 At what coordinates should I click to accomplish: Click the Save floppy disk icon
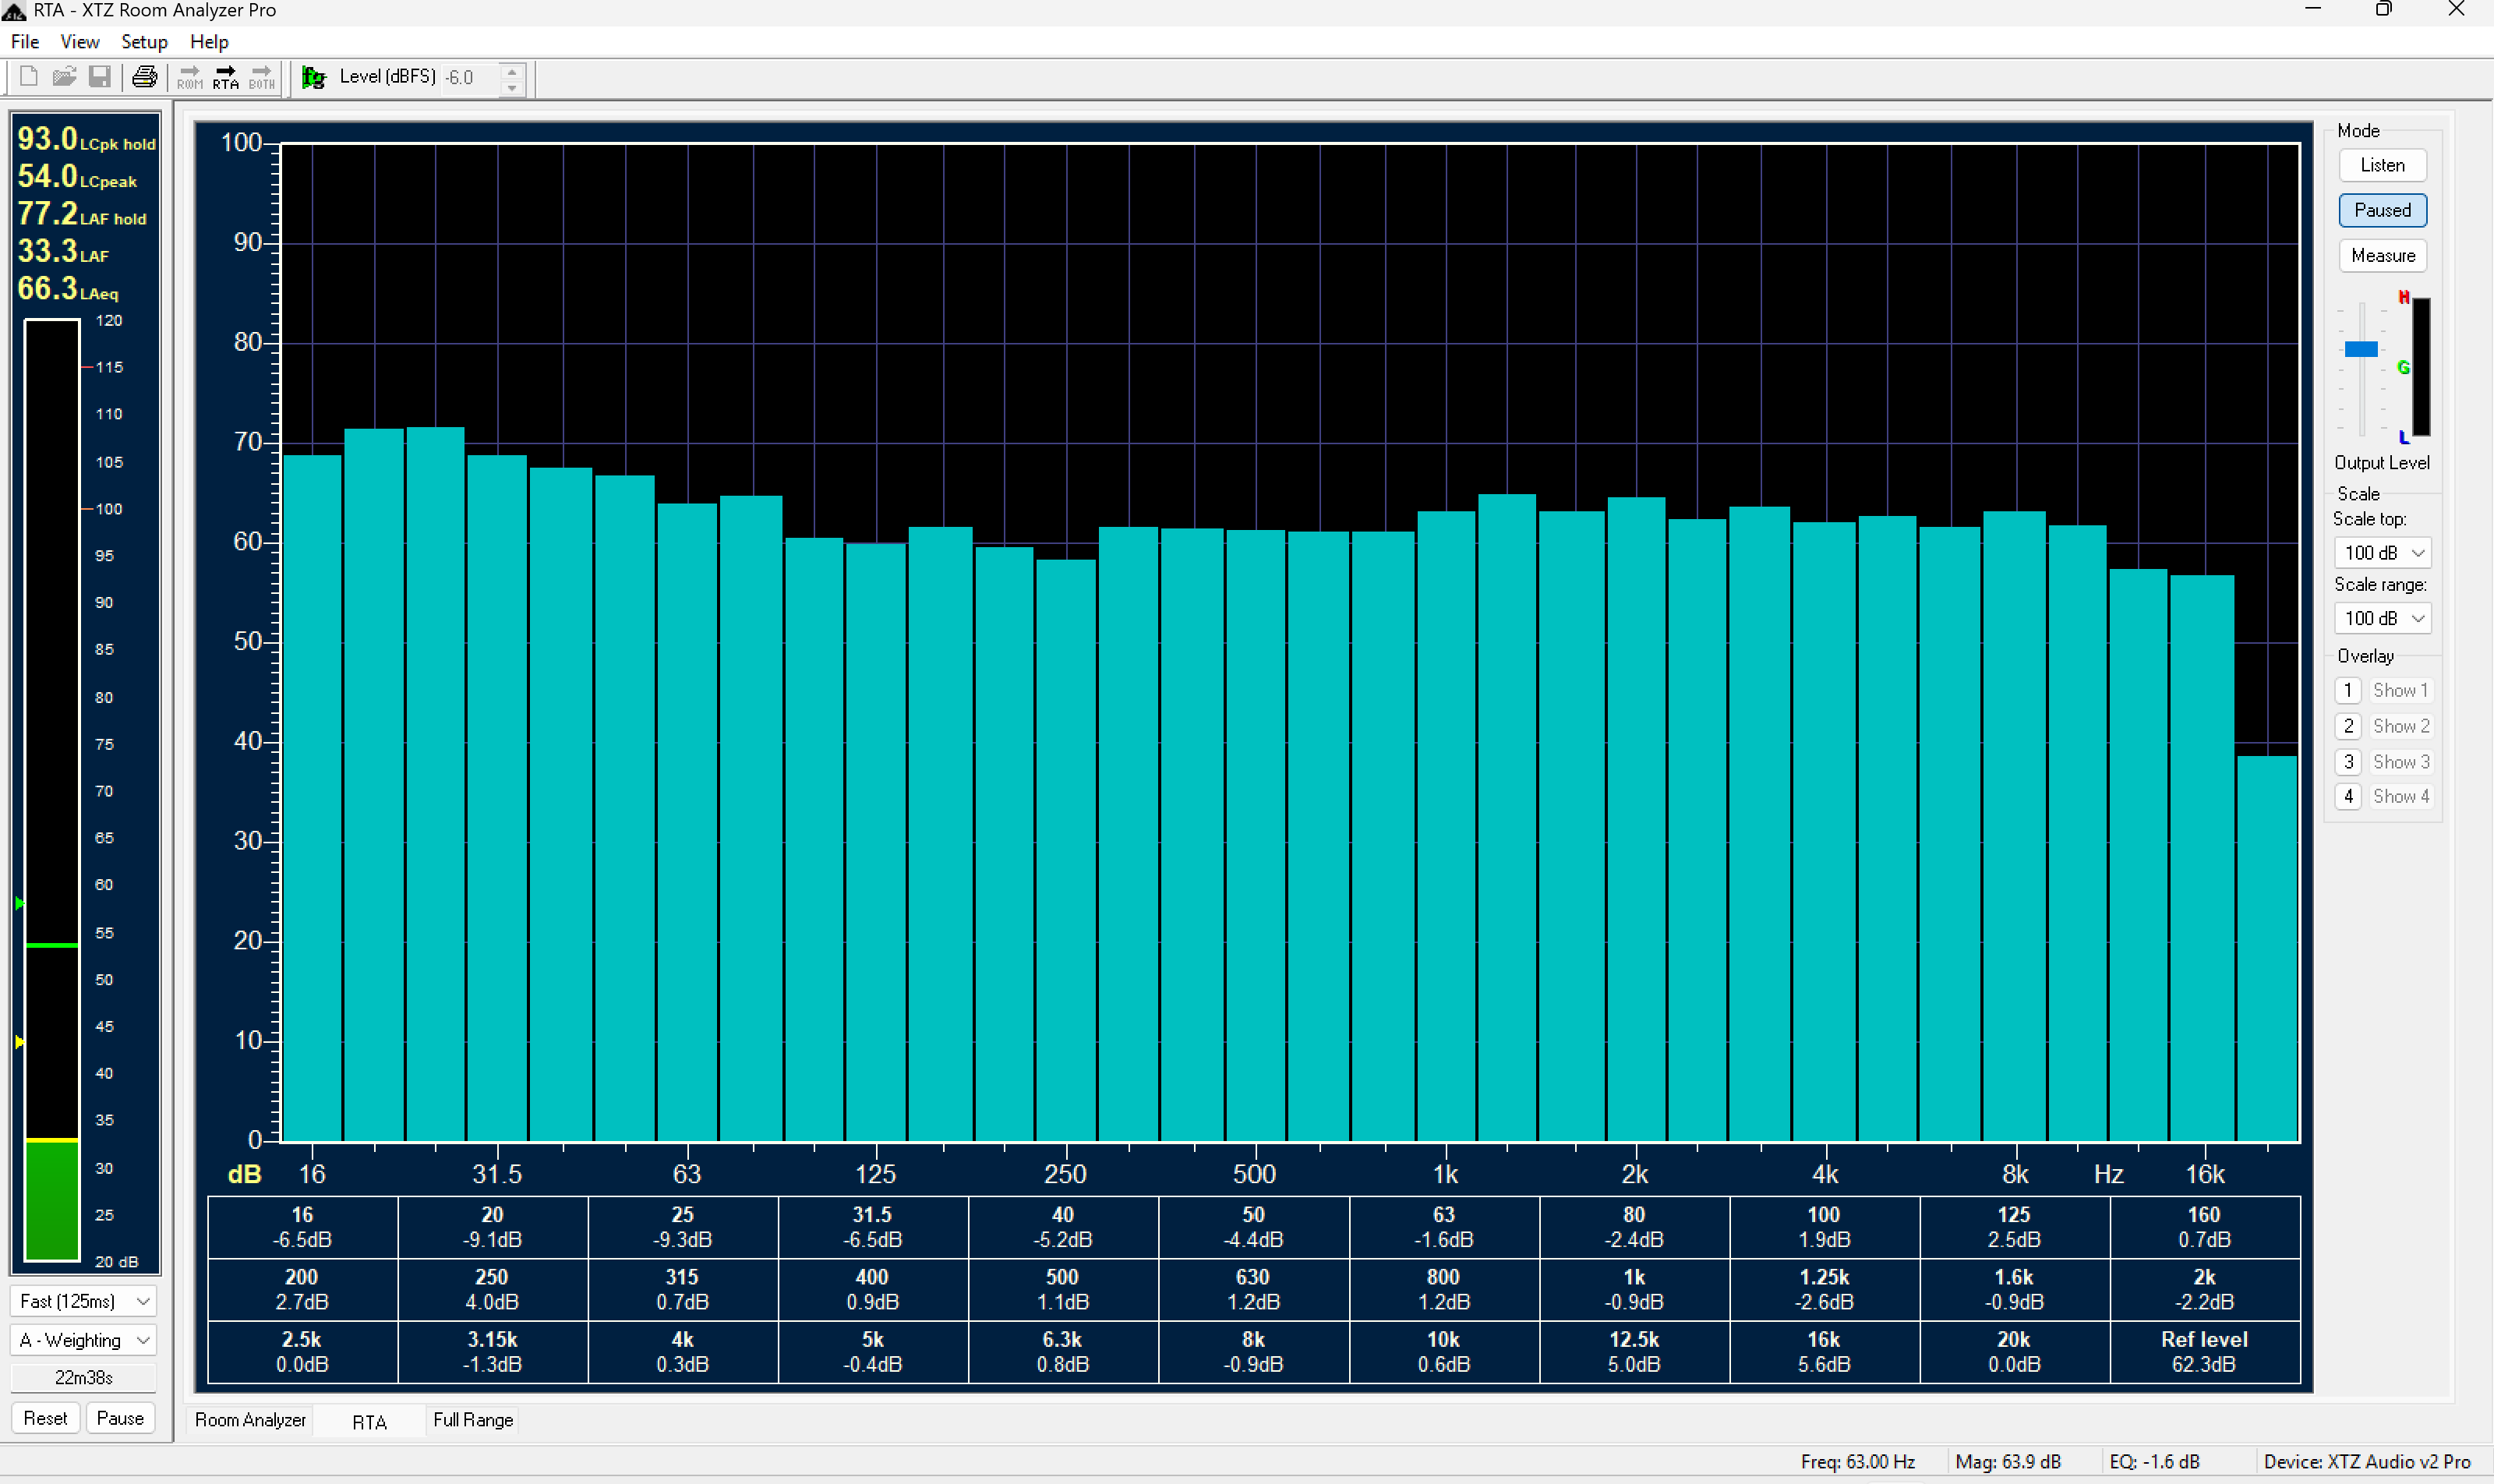tap(99, 77)
